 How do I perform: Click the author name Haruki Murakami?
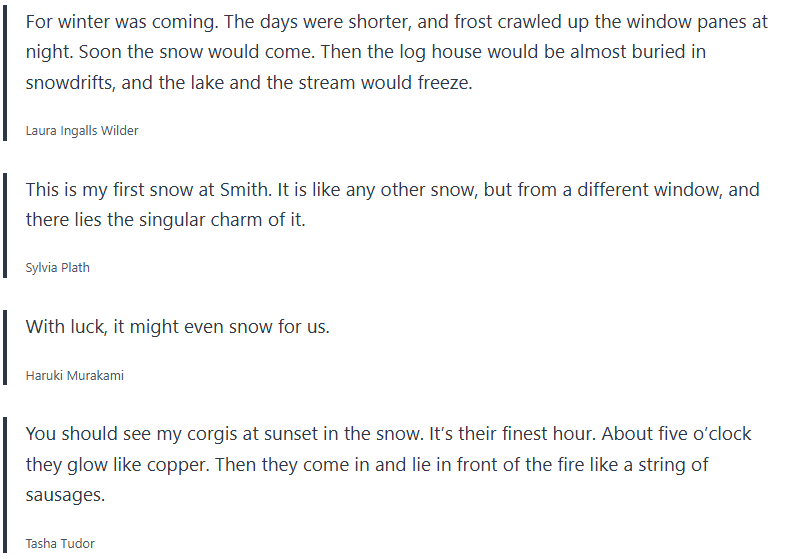click(x=74, y=375)
